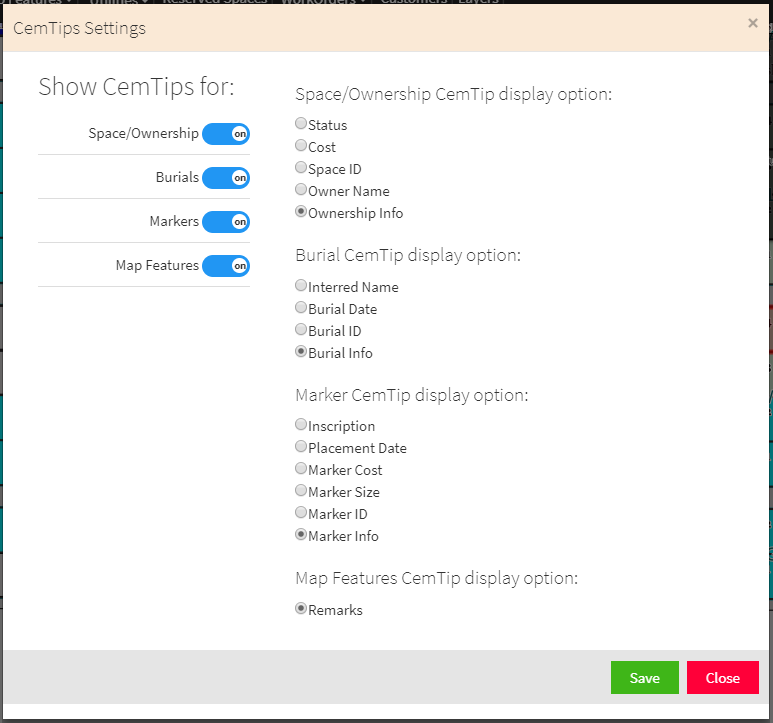Toggle the Map Features CemTips switch
The width and height of the screenshot is (773, 723).
pyautogui.click(x=226, y=266)
